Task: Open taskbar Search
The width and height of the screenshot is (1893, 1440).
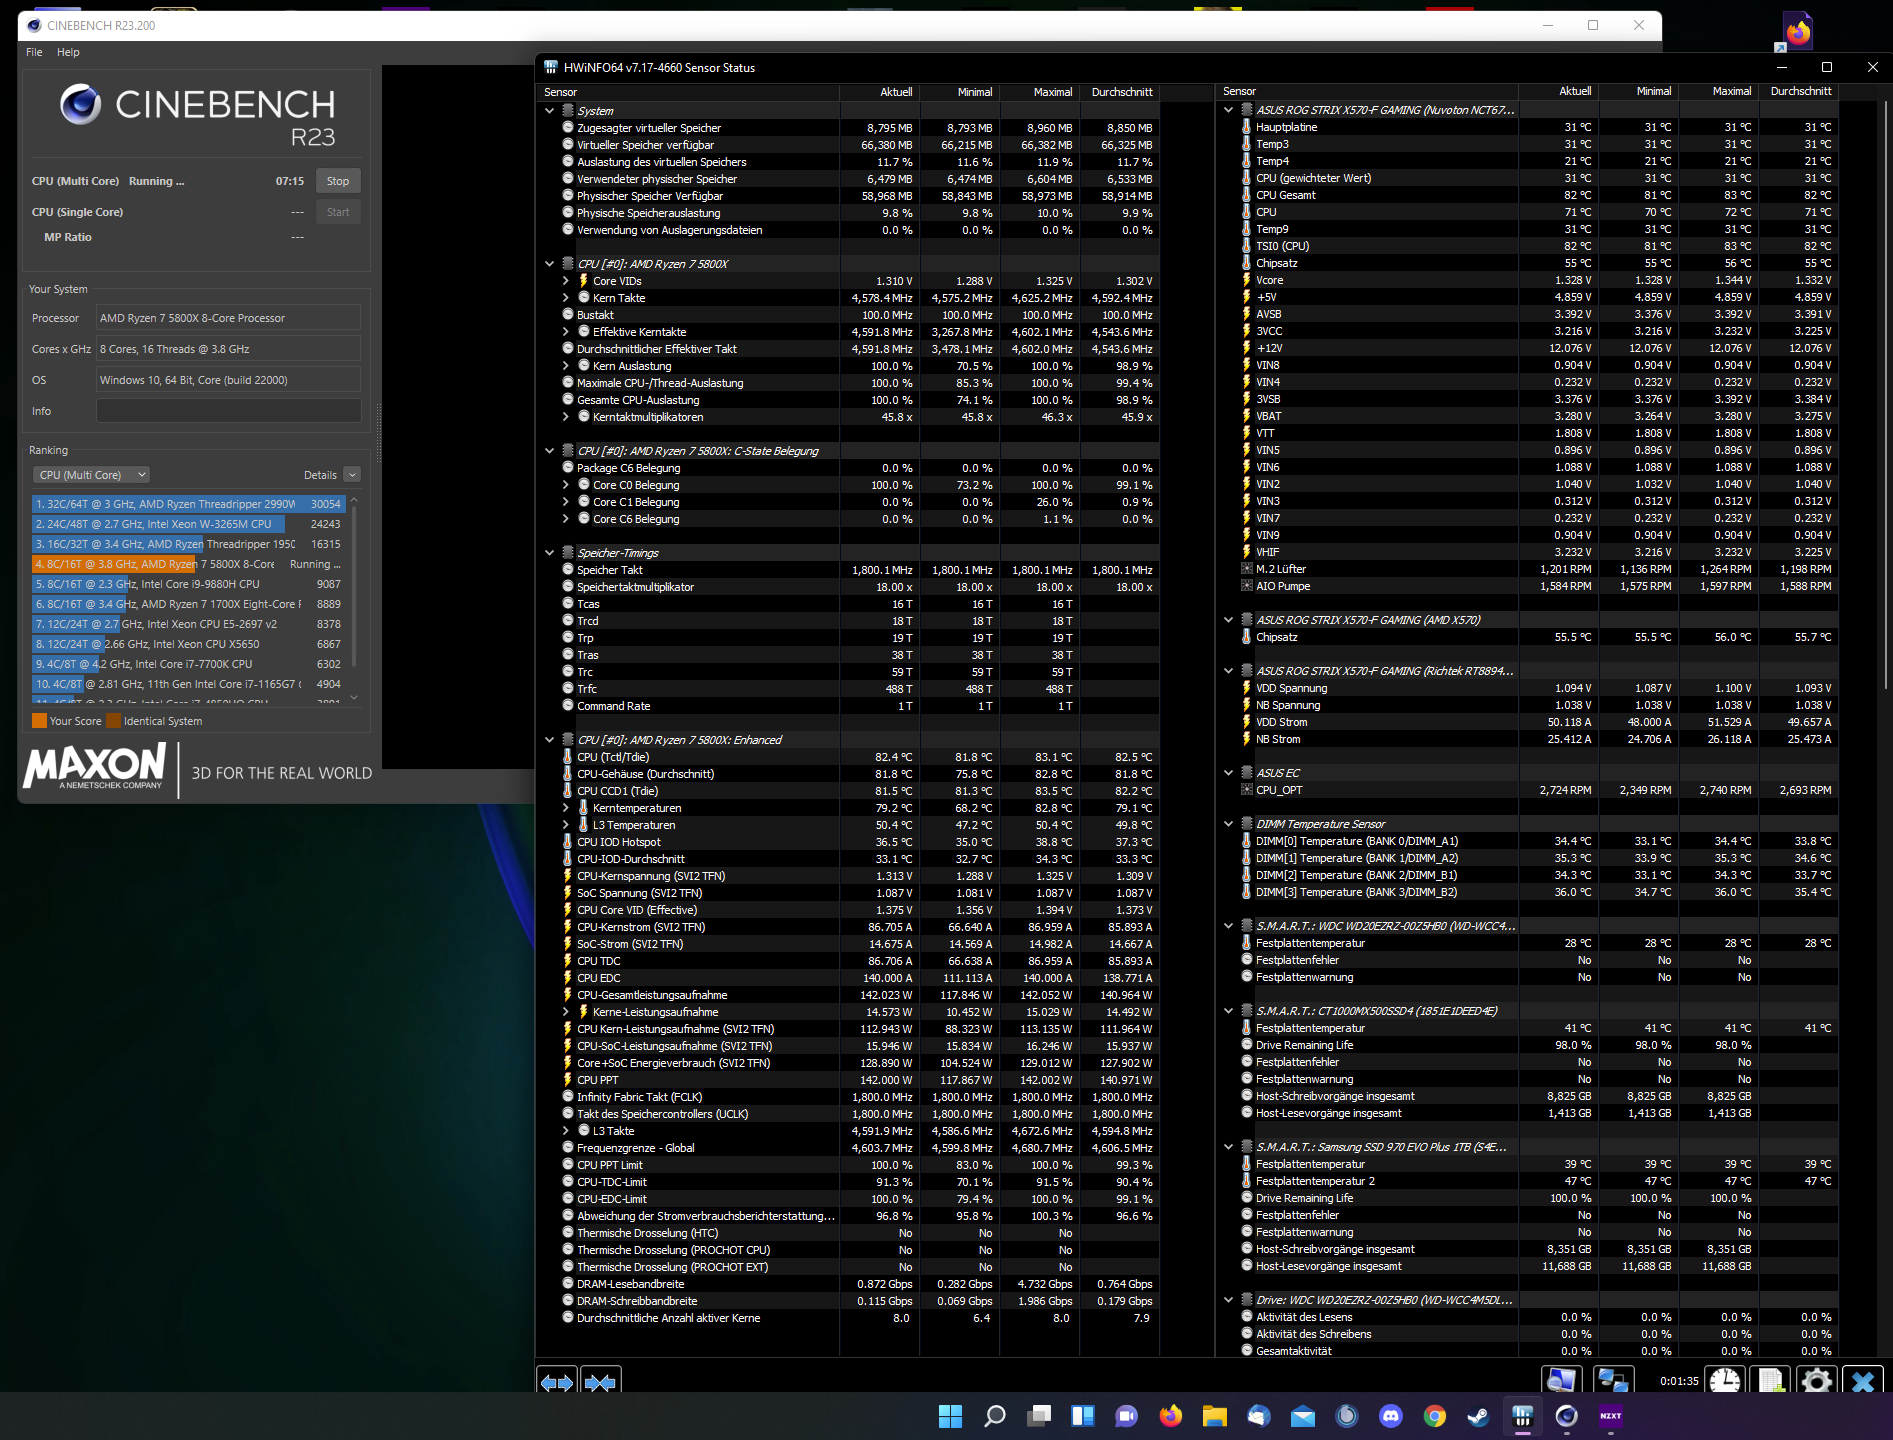Action: [x=995, y=1416]
